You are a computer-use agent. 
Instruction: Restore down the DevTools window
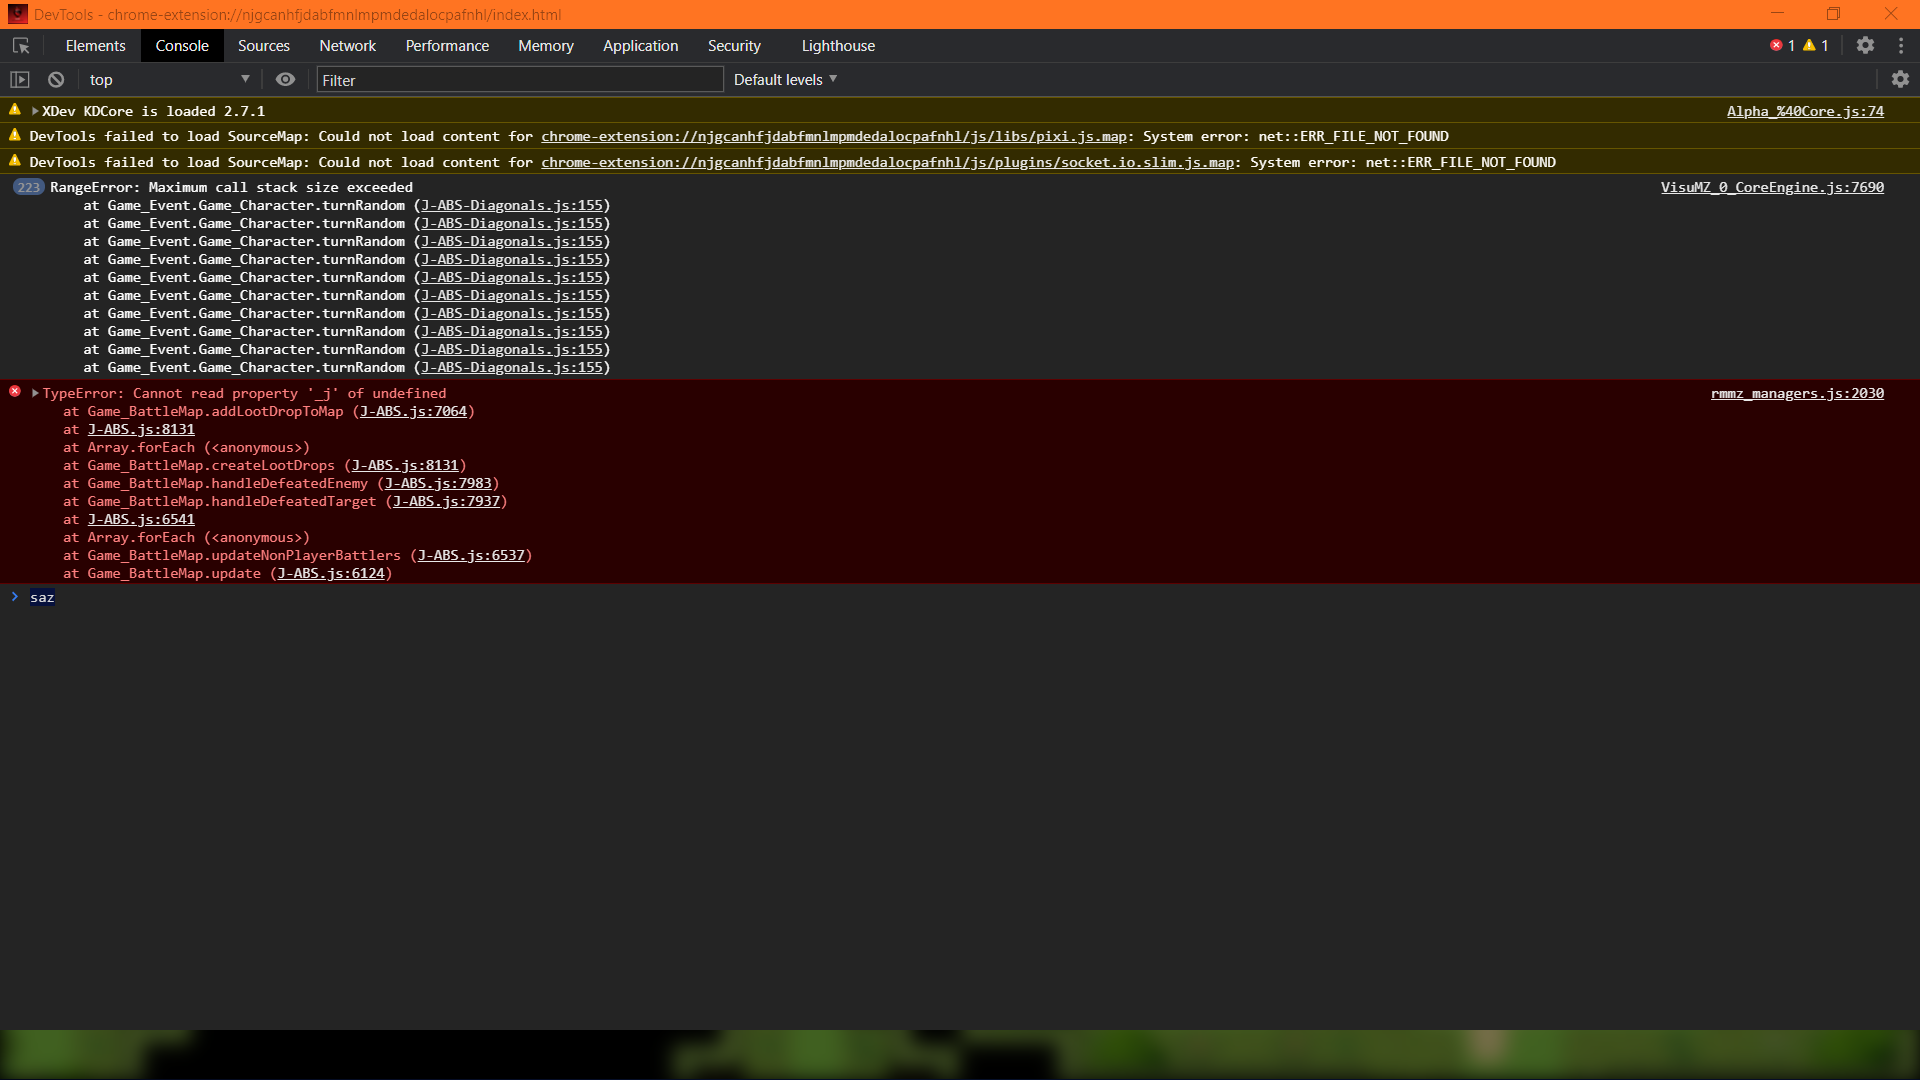point(1833,14)
